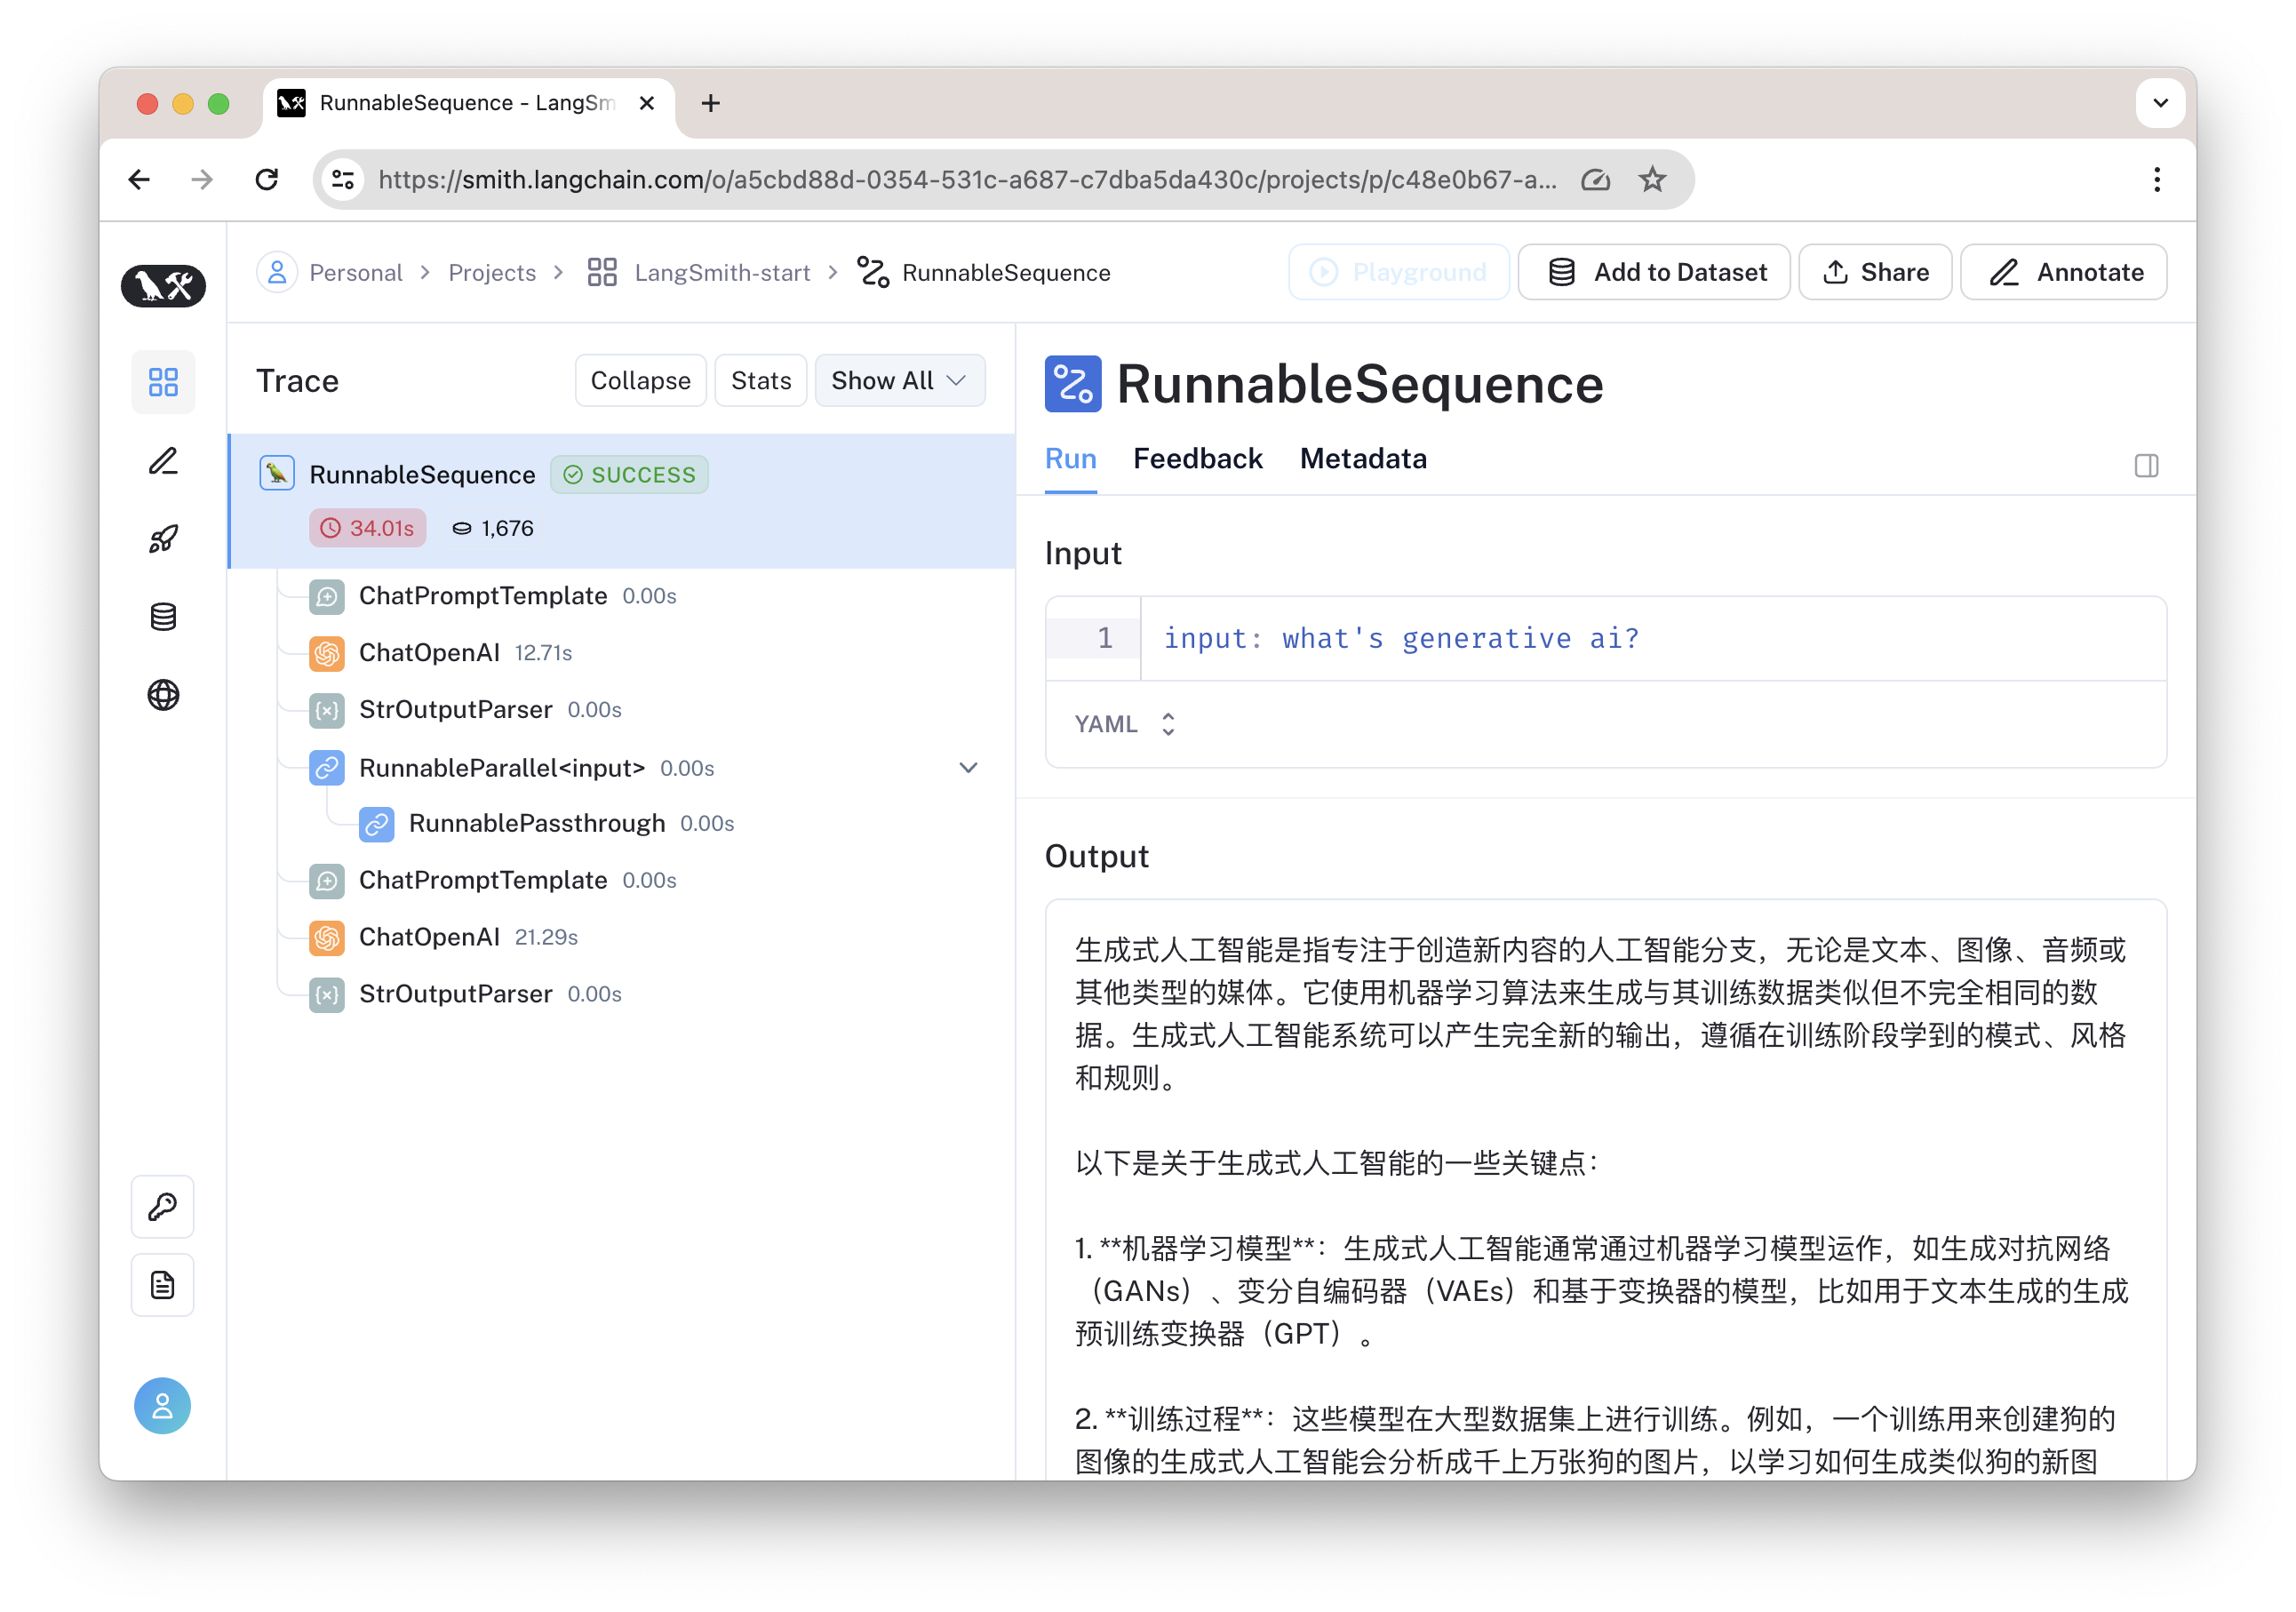Open the rocket deployments icon in sidebar
Image resolution: width=2296 pixels, height=1612 pixels.
(x=163, y=539)
